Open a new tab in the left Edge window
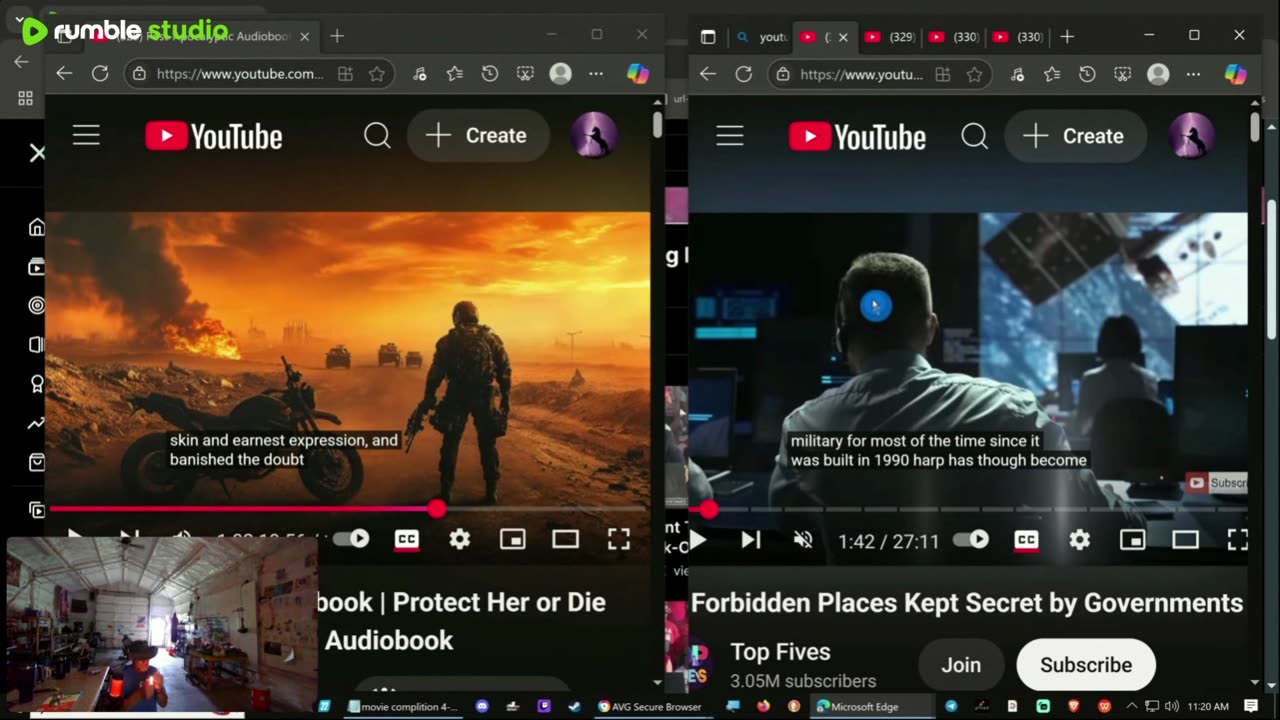Viewport: 1280px width, 720px height. pos(337,36)
